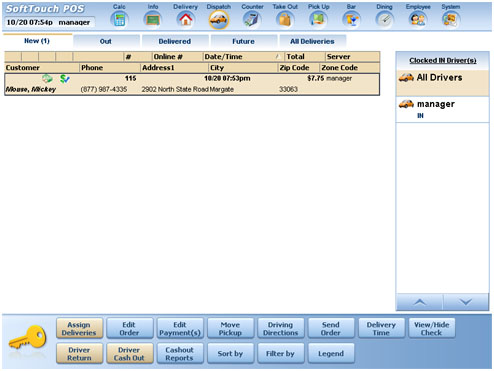Click the Assign Deliveries button

(x=79, y=328)
